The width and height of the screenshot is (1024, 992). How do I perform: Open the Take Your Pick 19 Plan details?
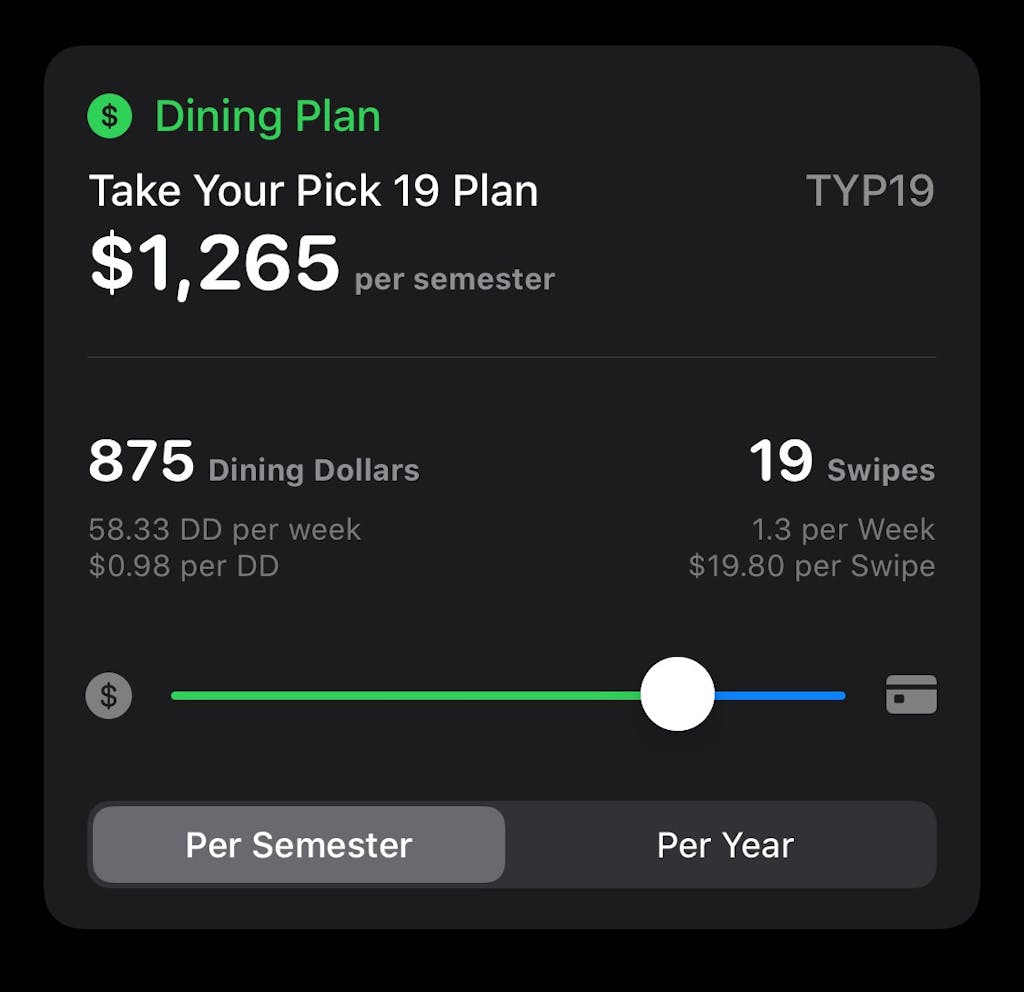click(313, 190)
